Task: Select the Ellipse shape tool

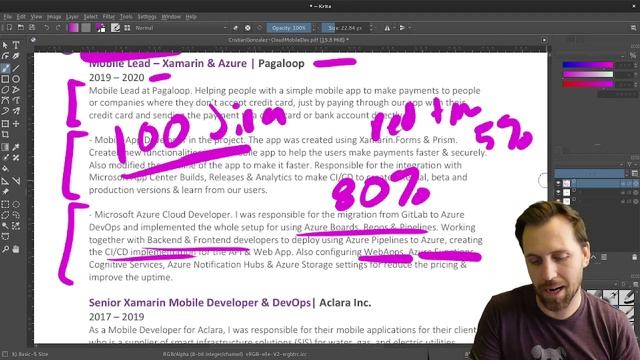Action: tap(16, 79)
